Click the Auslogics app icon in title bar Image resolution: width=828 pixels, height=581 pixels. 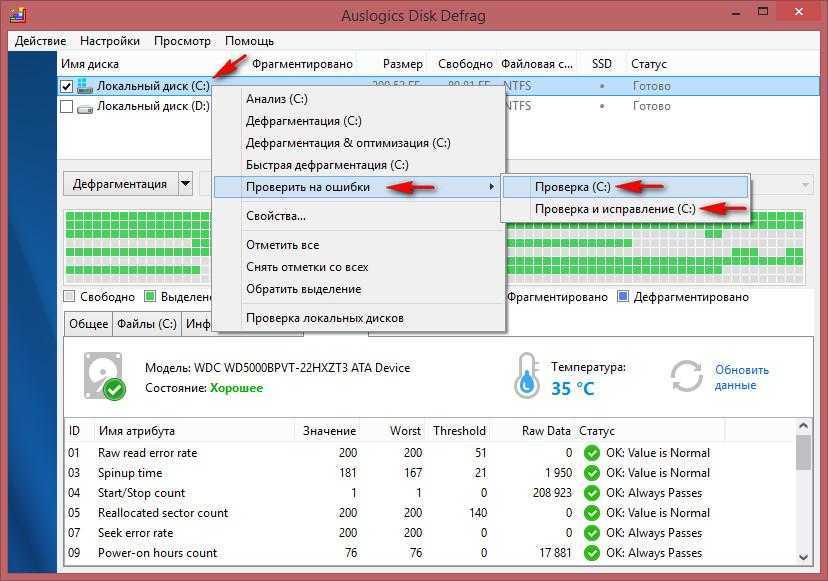(x=18, y=15)
